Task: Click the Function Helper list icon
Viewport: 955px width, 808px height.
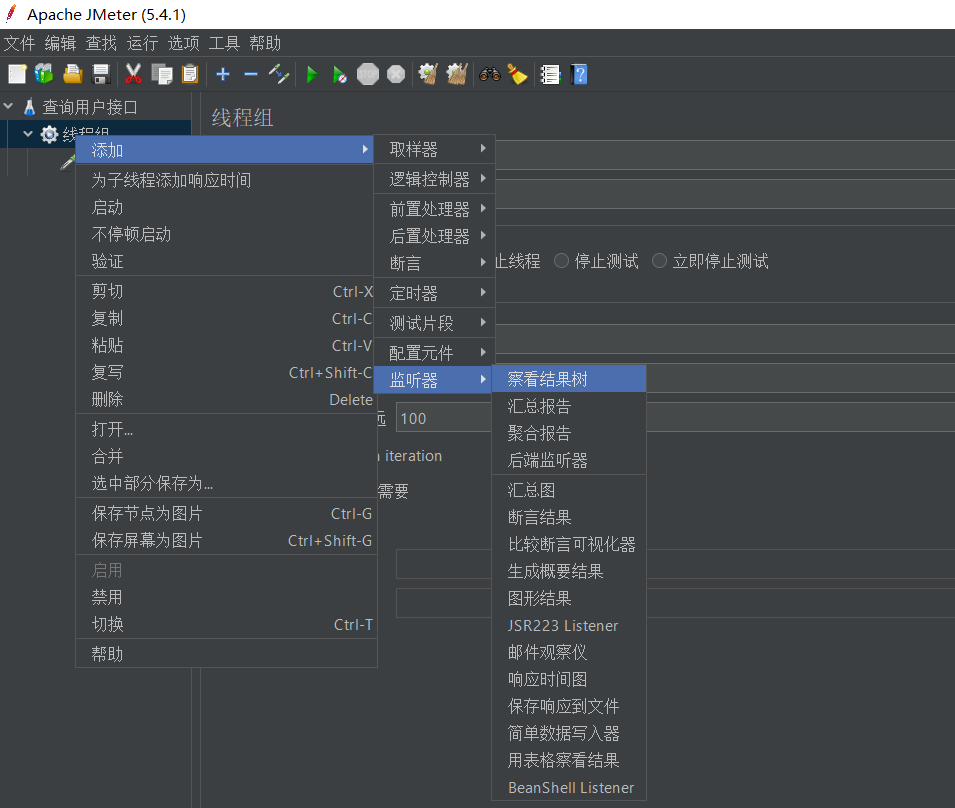Action: (551, 74)
